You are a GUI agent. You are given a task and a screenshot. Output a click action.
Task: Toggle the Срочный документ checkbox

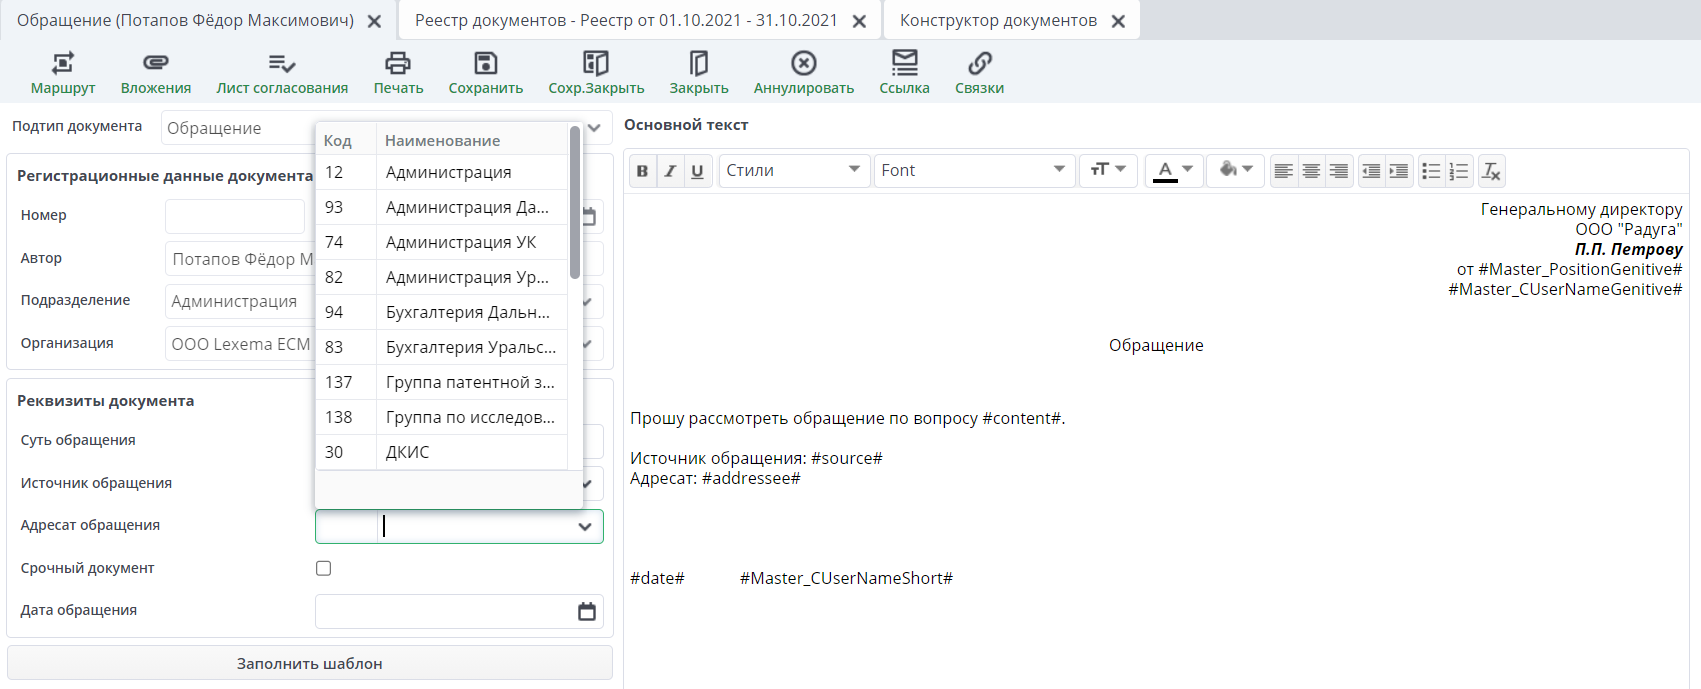pos(323,568)
